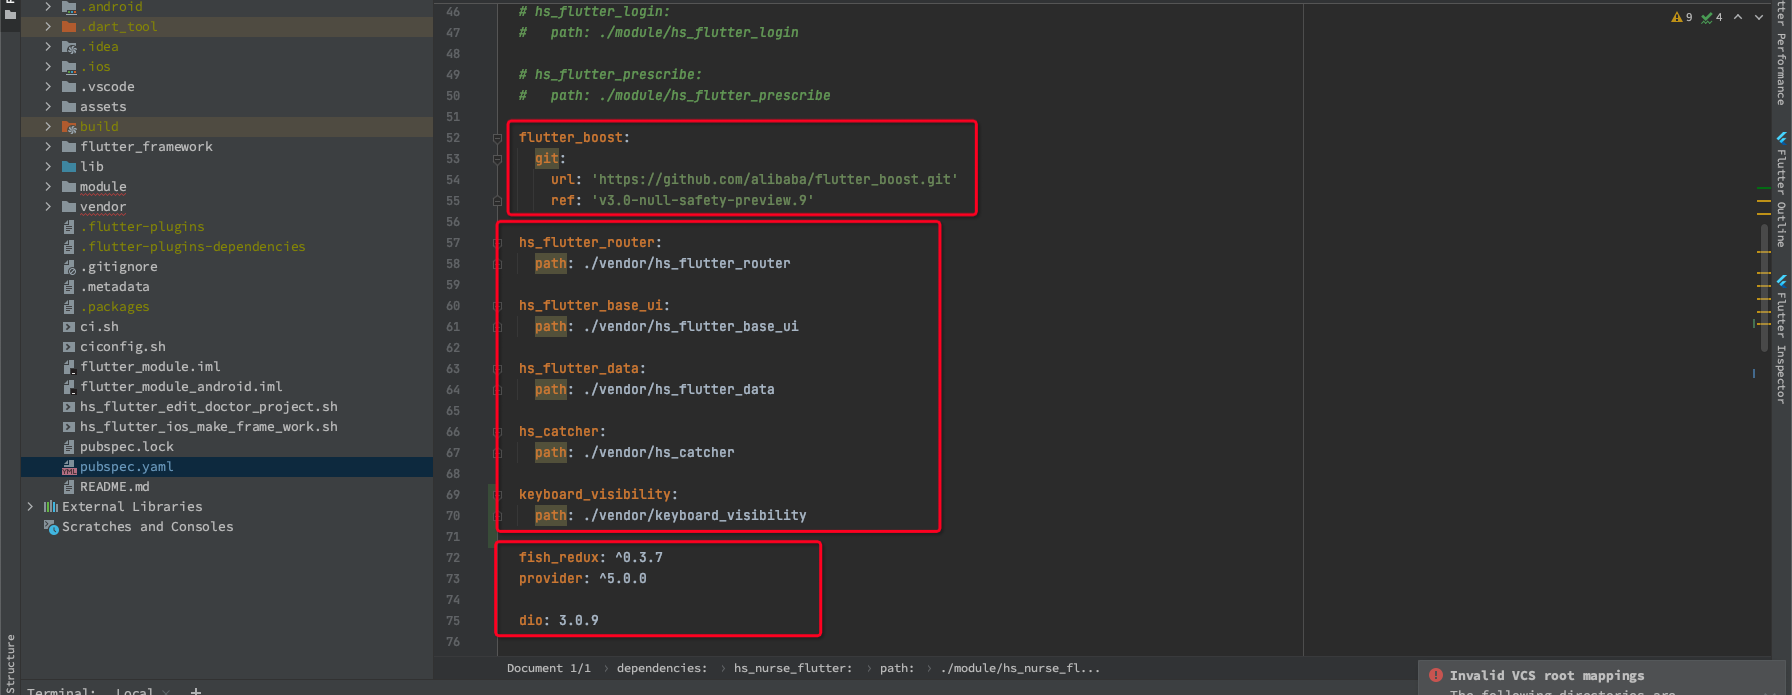Open the Flutter Inspector tool window tab
This screenshot has width=1792, height=695.
[x=1781, y=340]
